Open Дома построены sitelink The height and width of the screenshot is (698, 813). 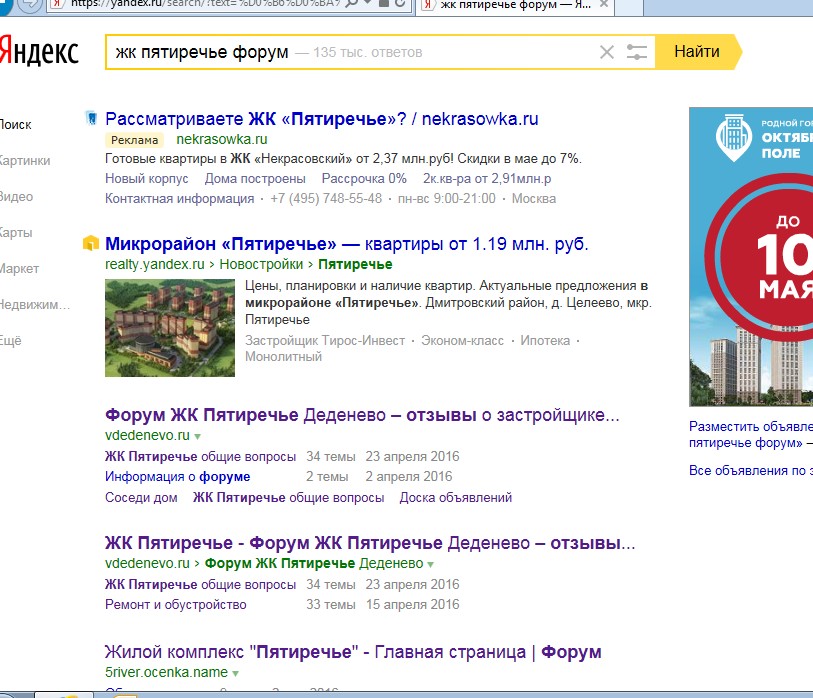255,179
